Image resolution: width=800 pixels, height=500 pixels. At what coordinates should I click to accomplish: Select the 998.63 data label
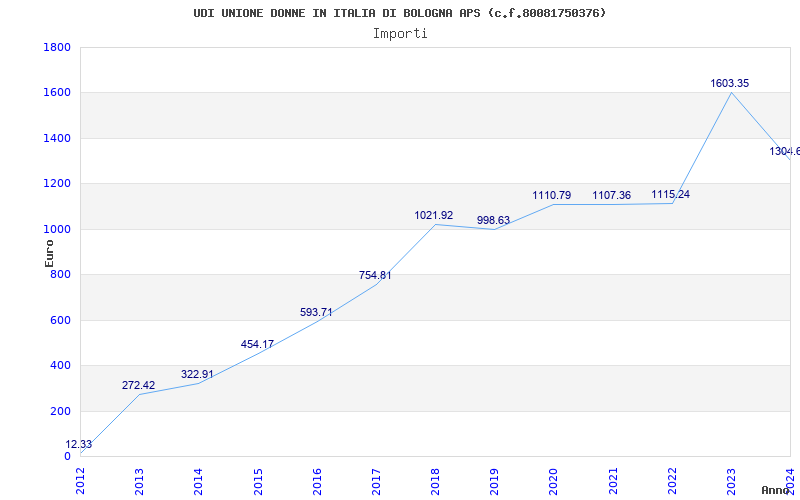(493, 220)
